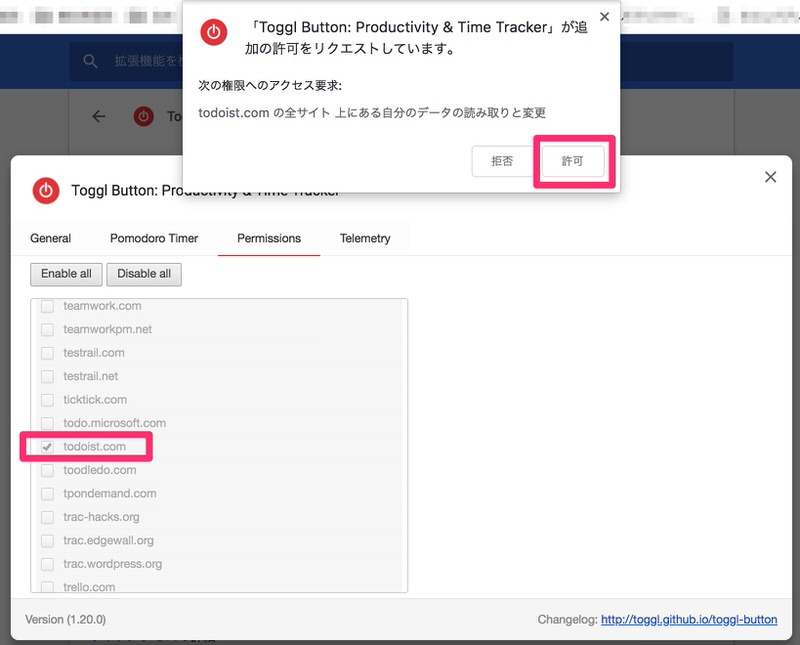Enable the trac.wordpress.org checkbox
Viewport: 800px width, 645px height.
point(47,564)
